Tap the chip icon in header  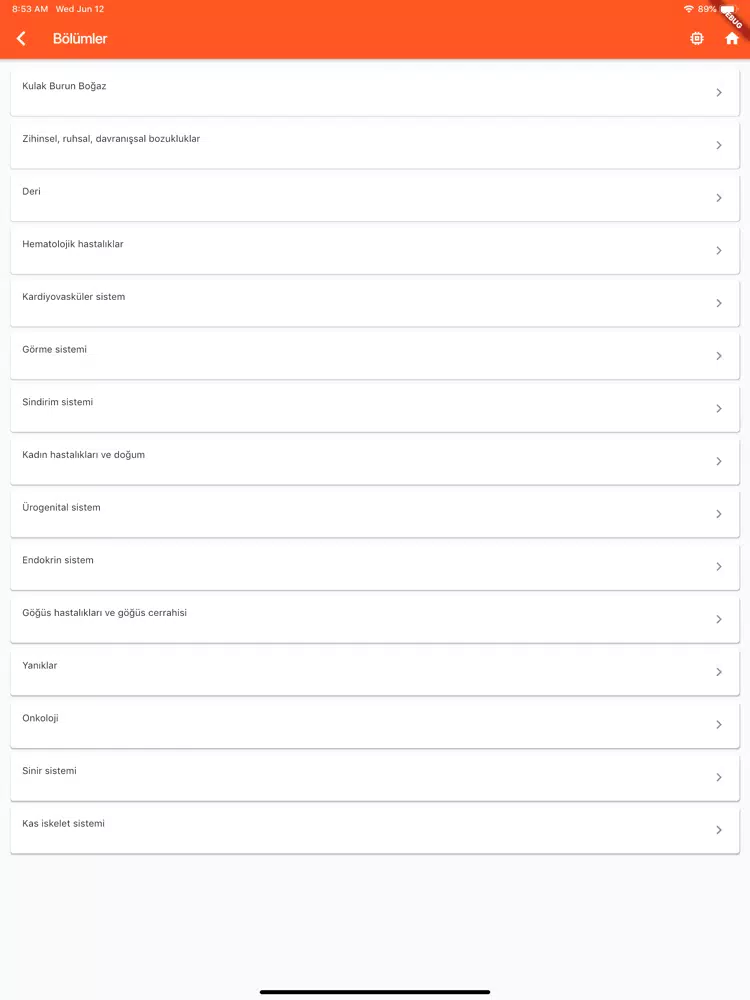[x=696, y=38]
